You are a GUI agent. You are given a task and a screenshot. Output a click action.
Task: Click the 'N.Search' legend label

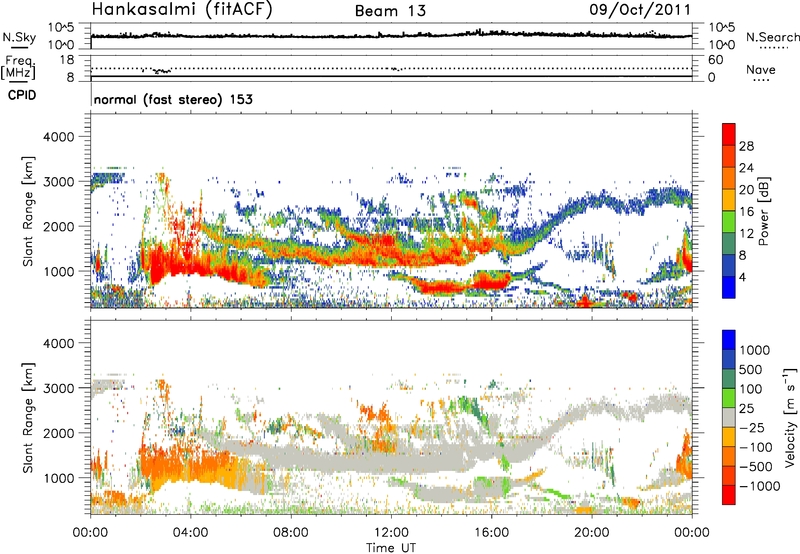click(772, 37)
